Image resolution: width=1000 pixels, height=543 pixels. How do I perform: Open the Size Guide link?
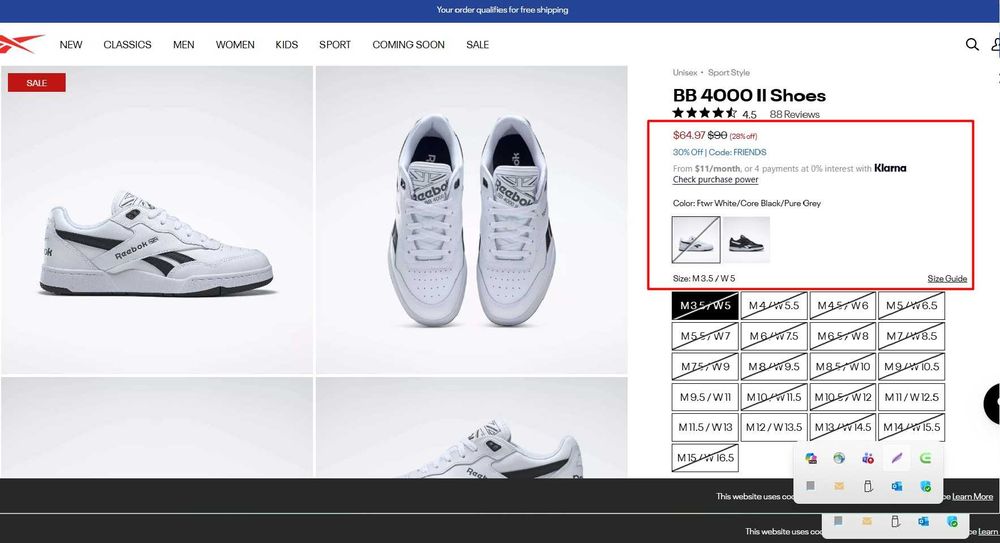click(947, 278)
